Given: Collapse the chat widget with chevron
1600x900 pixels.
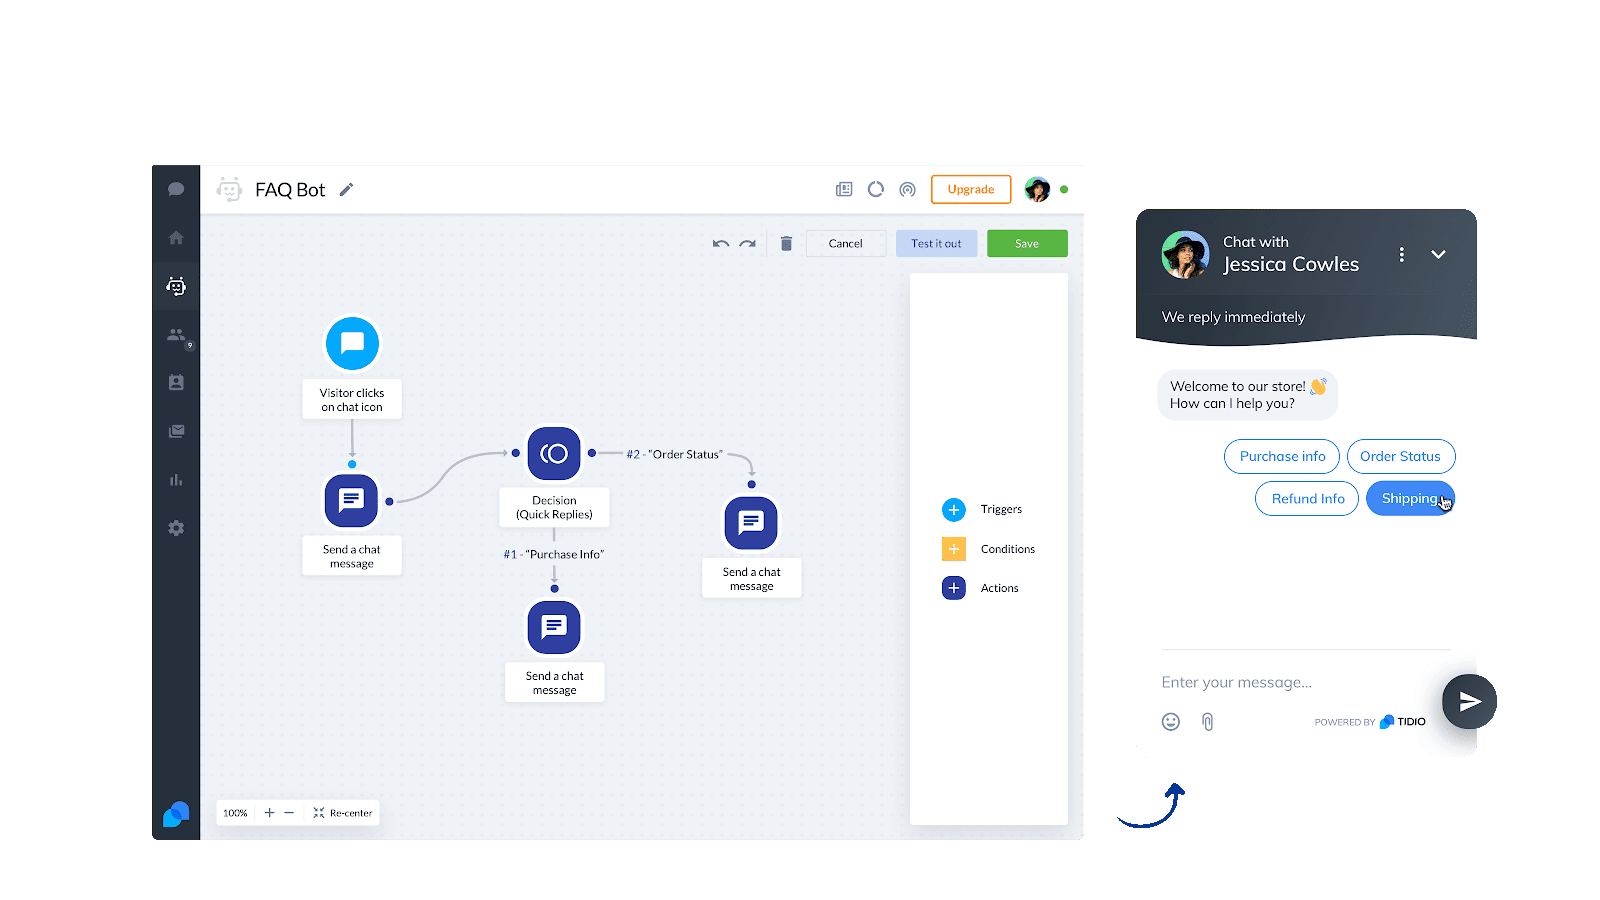Looking at the screenshot, I should [x=1438, y=255].
